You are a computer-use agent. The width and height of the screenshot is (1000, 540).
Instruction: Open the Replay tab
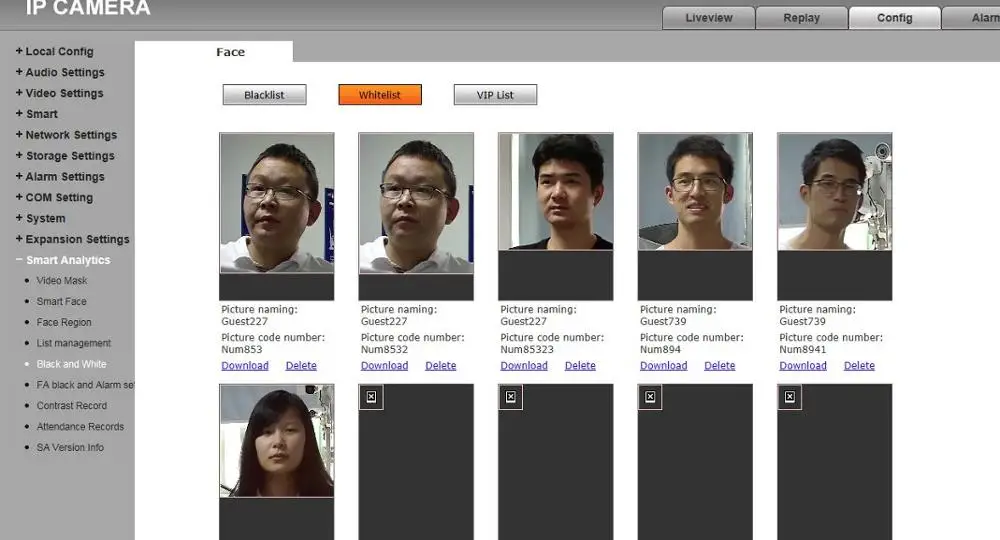coord(802,18)
